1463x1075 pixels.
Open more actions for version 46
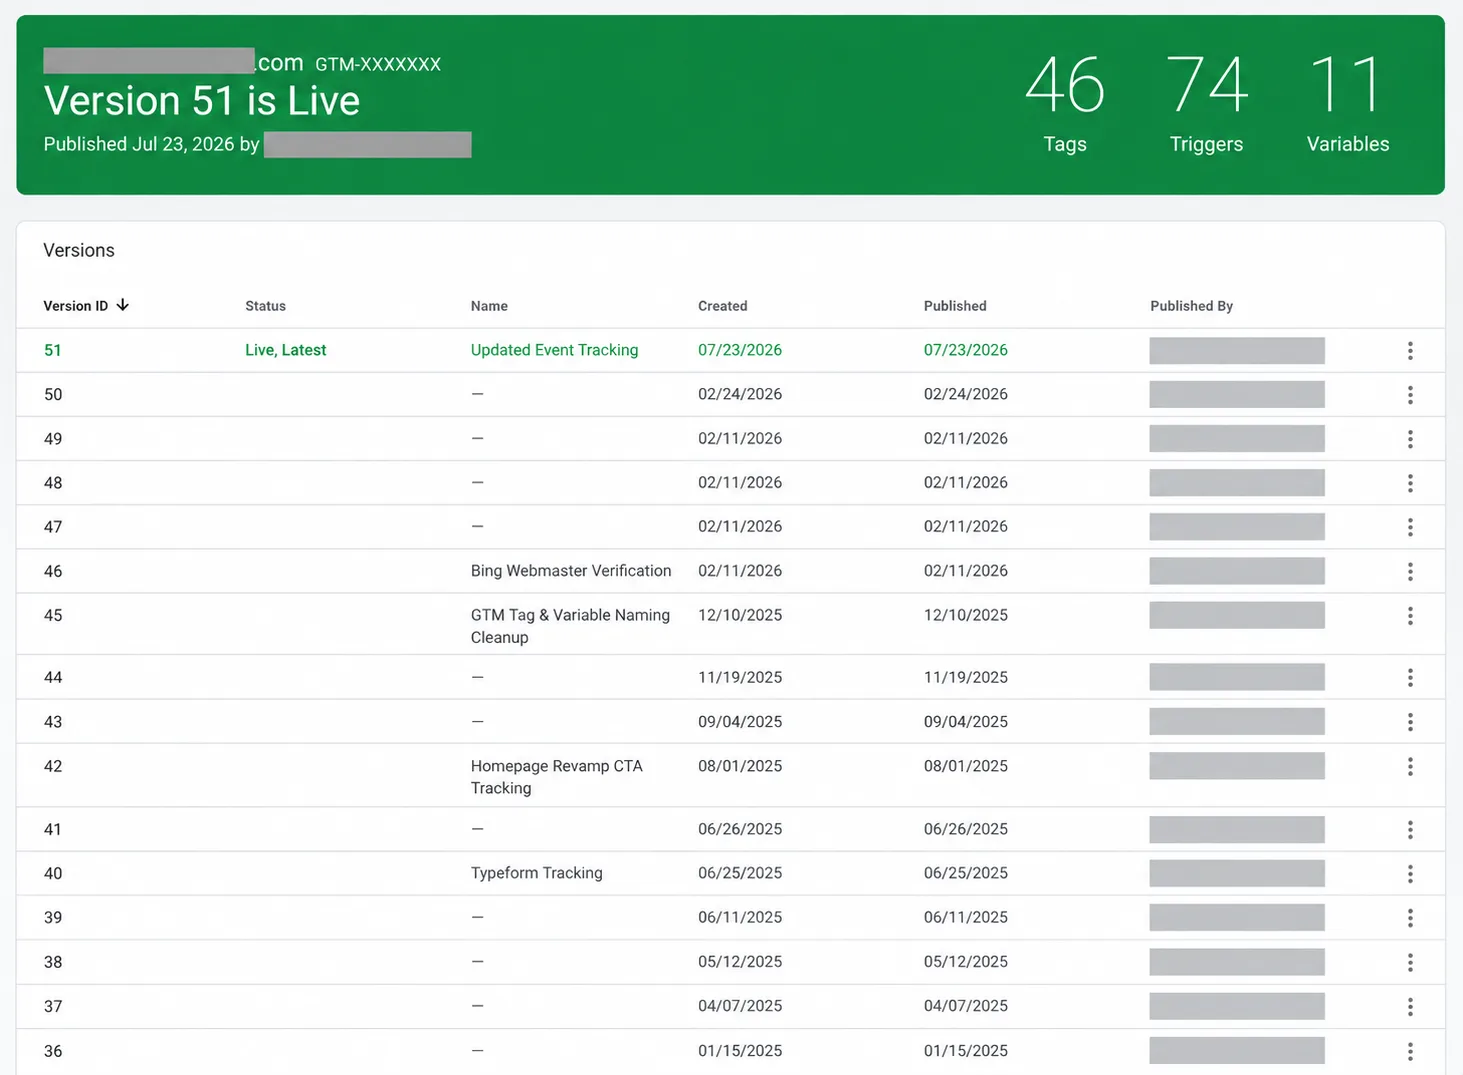tap(1410, 571)
